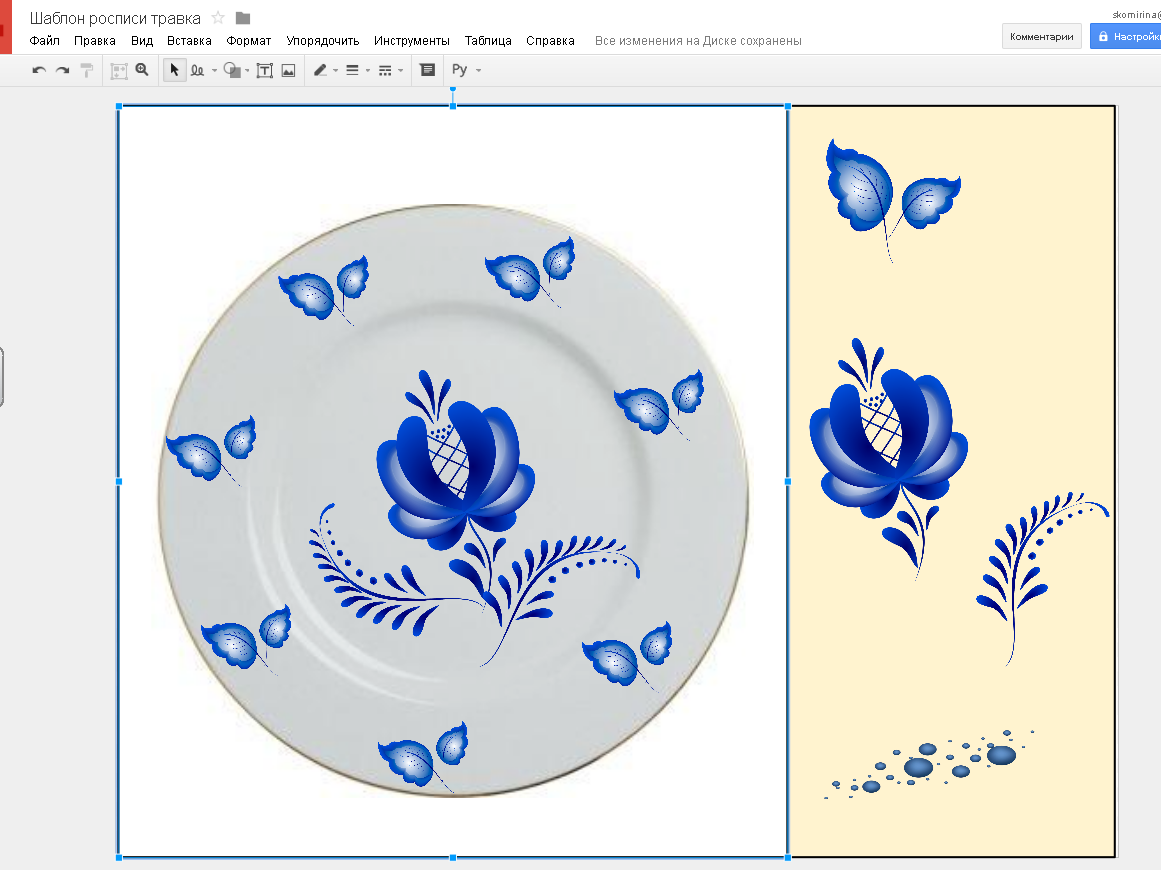Choose the Select arrow cursor tool

174,70
